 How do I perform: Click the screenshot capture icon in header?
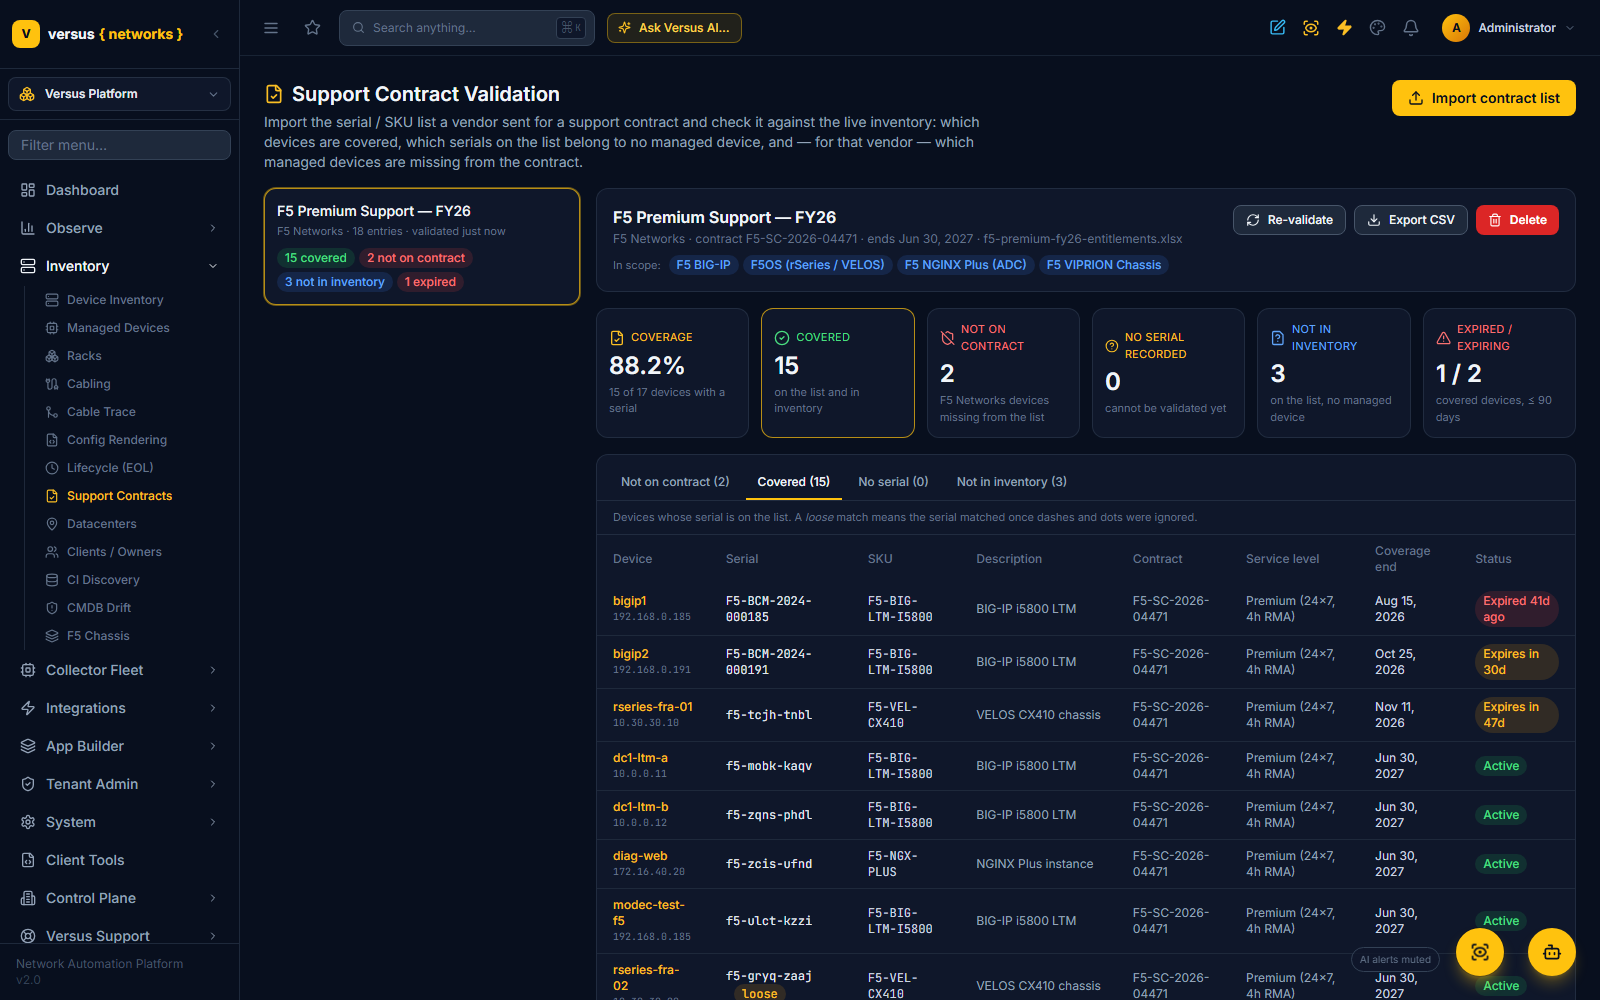coord(1311,28)
